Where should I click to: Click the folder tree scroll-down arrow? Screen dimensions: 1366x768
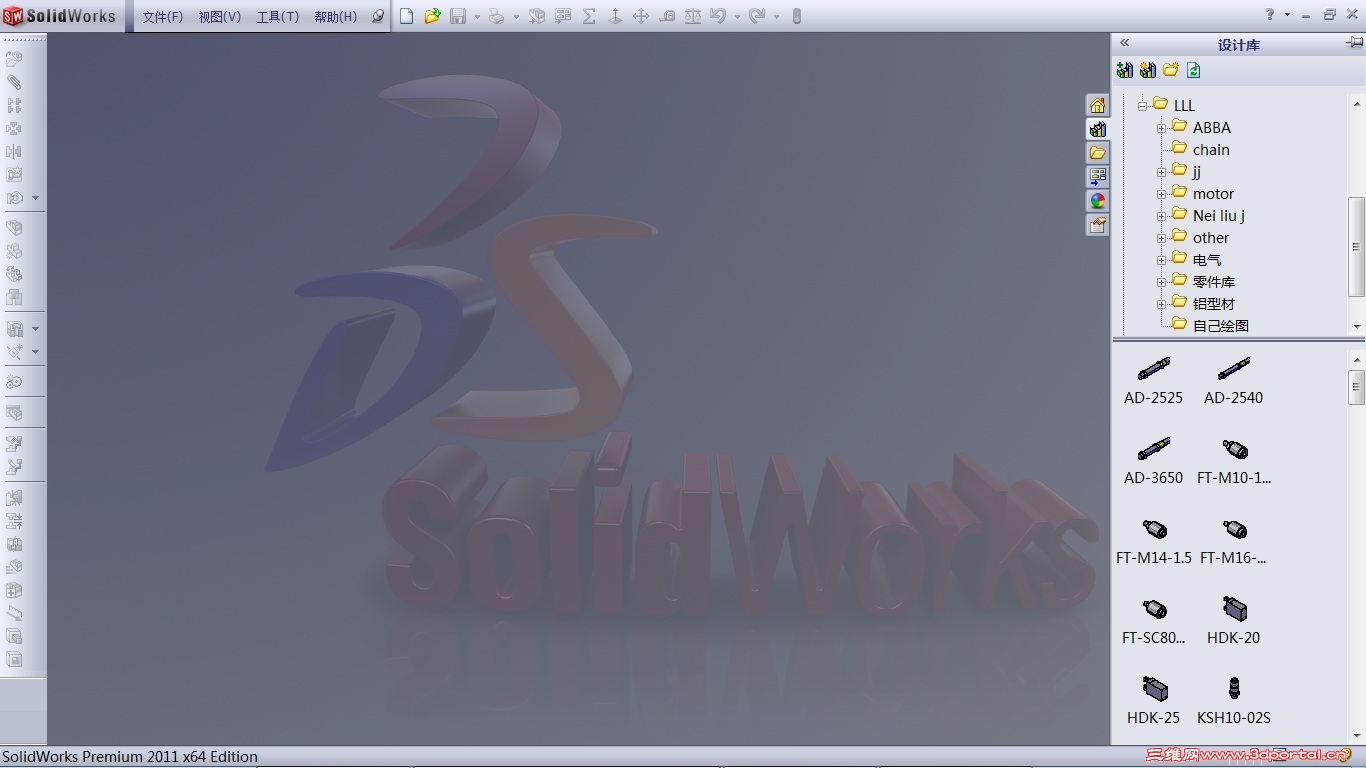[x=1357, y=326]
